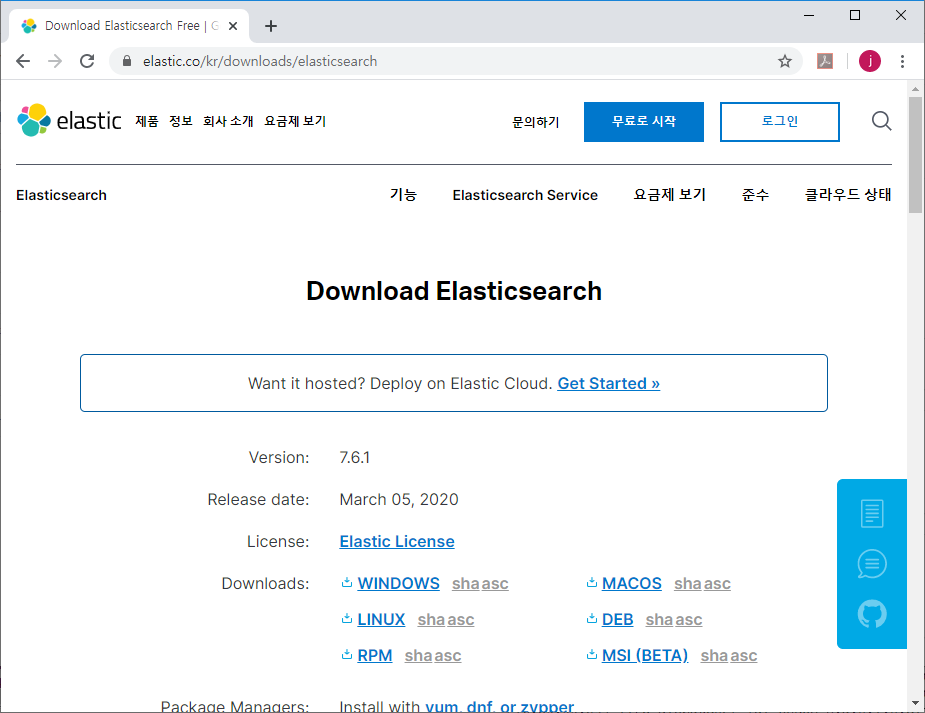Screen dimensions: 925x713
Task: Open asc link for MACOS
Action: click(717, 584)
